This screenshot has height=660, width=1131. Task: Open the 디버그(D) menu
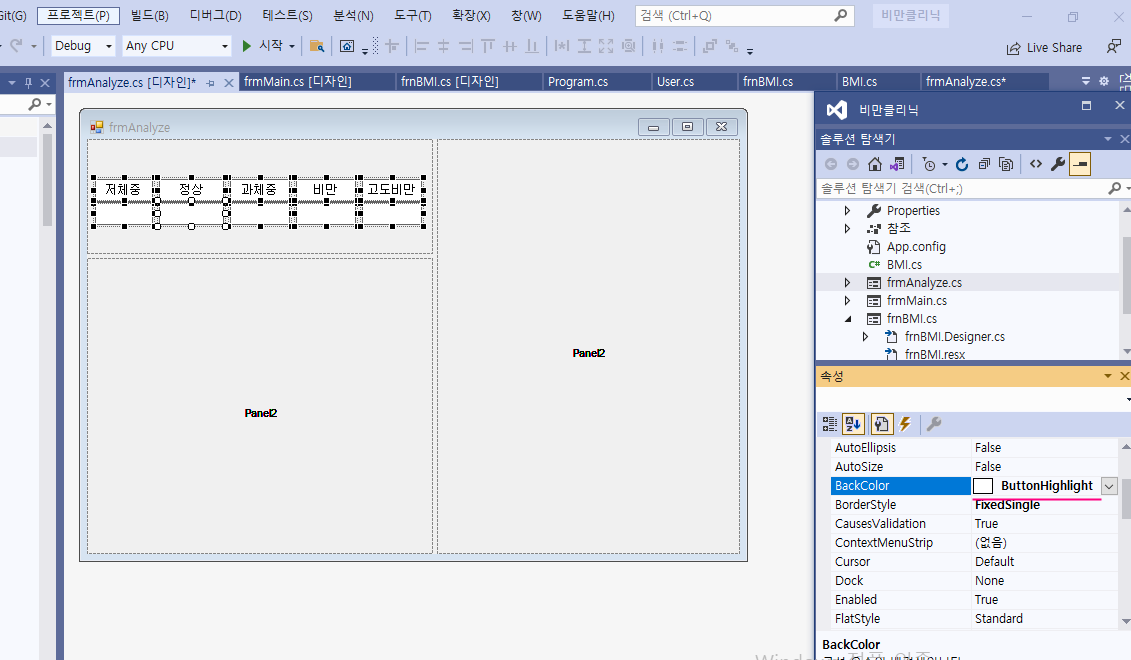[x=216, y=15]
